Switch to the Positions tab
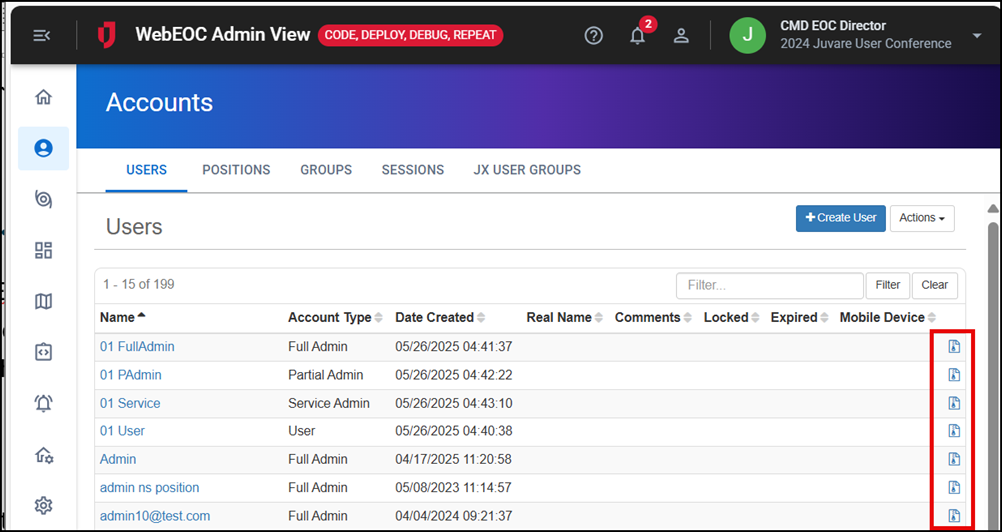Image resolution: width=1002 pixels, height=532 pixels. (x=236, y=170)
